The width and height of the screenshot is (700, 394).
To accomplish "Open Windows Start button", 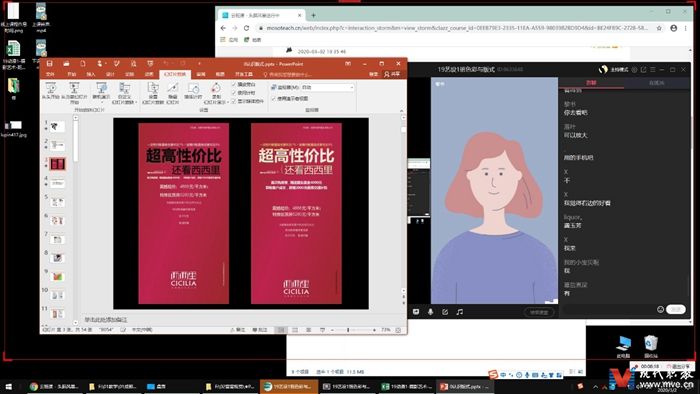I will (x=8, y=386).
